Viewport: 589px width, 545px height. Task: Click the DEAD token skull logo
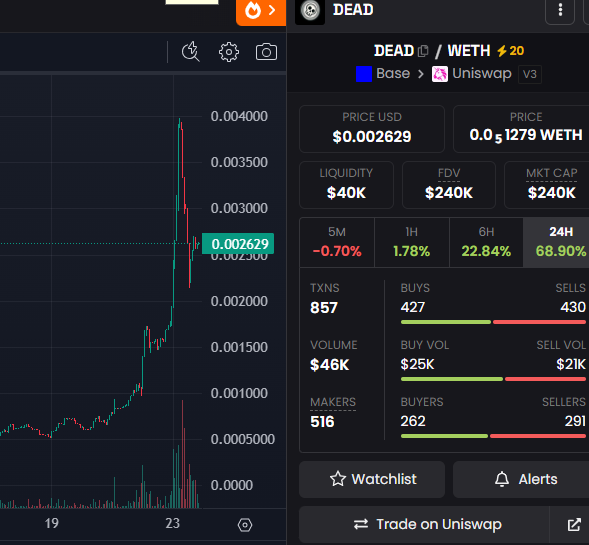click(310, 11)
